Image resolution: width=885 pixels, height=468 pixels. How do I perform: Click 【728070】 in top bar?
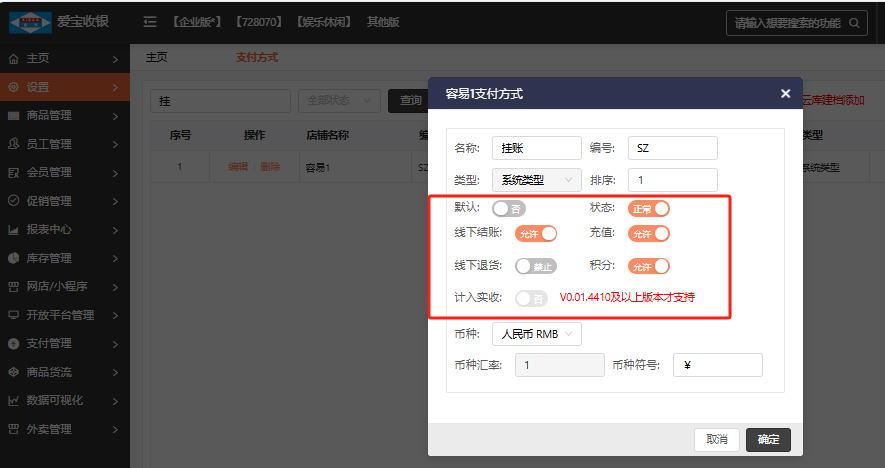pyautogui.click(x=259, y=22)
